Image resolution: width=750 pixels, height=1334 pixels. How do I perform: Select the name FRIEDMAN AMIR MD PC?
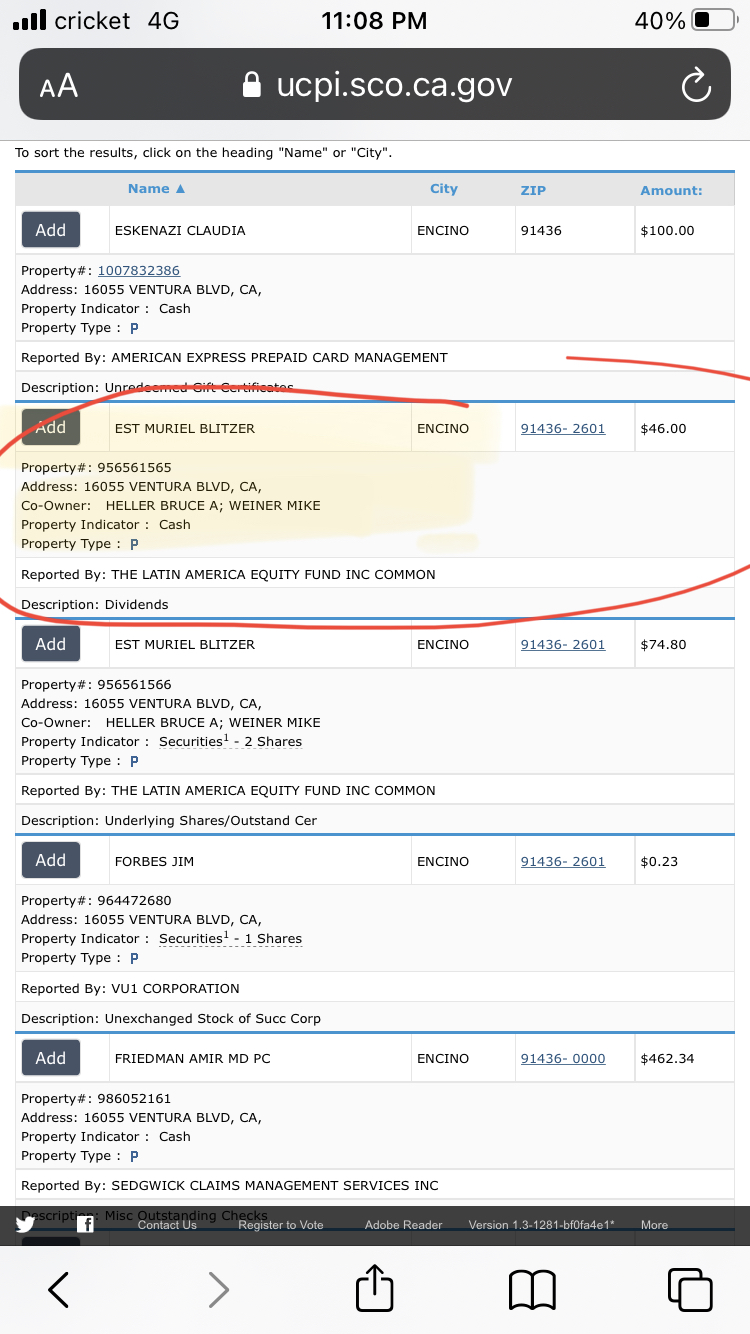point(193,1058)
